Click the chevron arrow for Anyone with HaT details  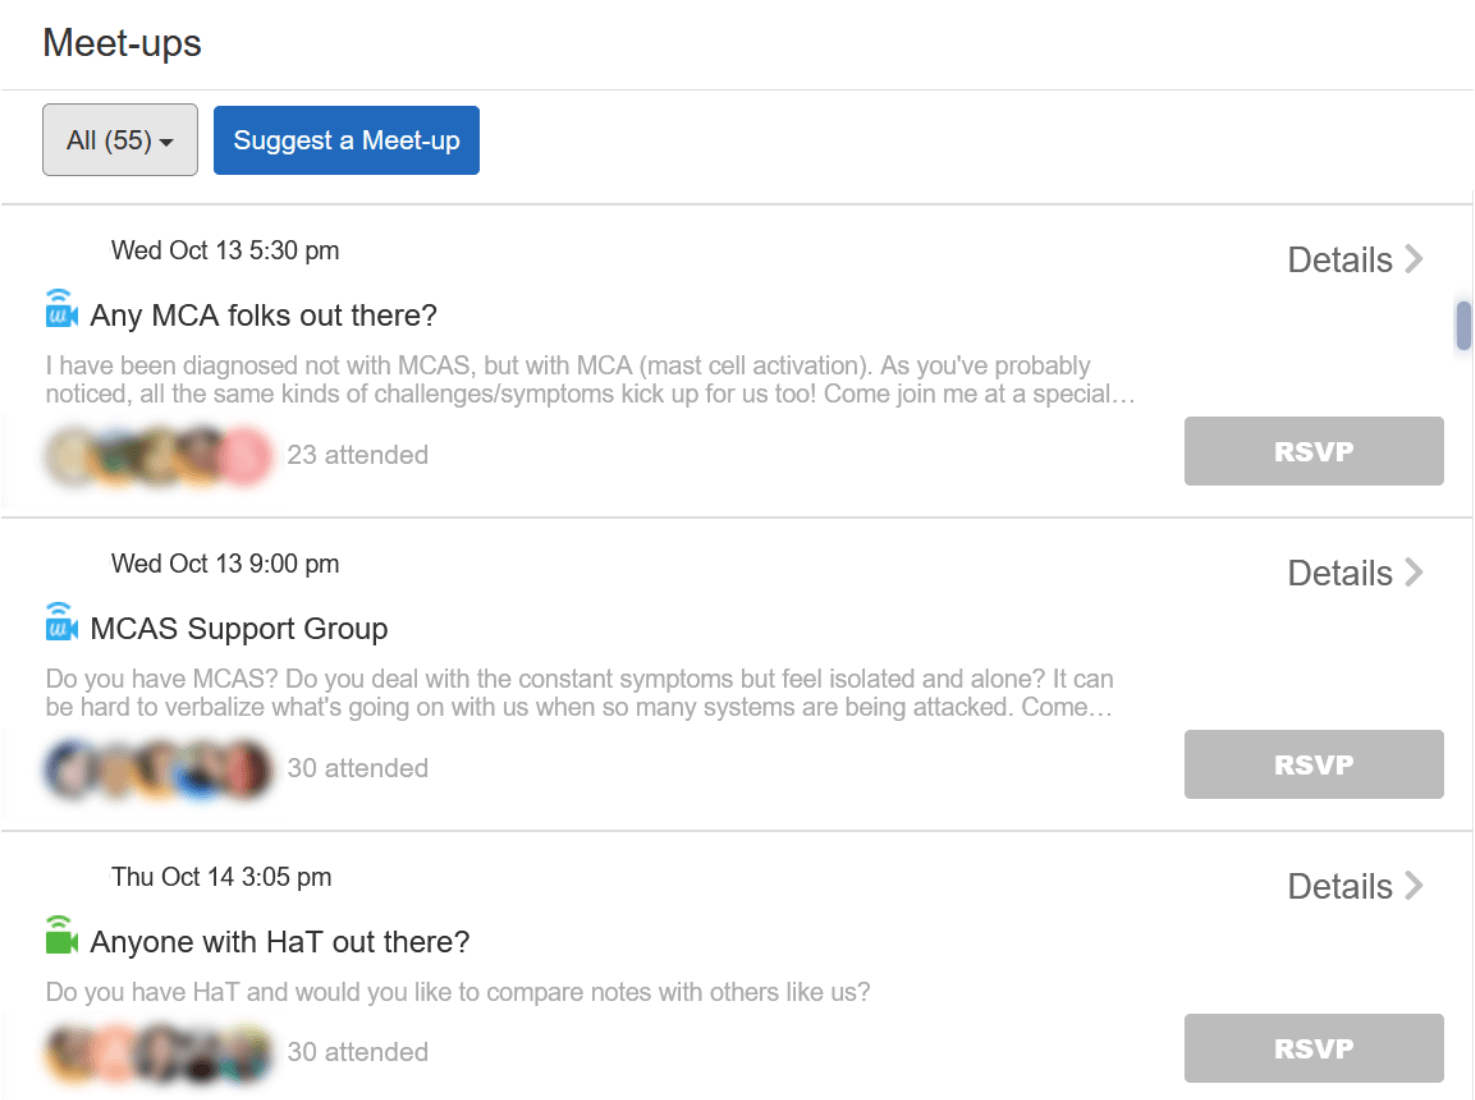click(1414, 885)
